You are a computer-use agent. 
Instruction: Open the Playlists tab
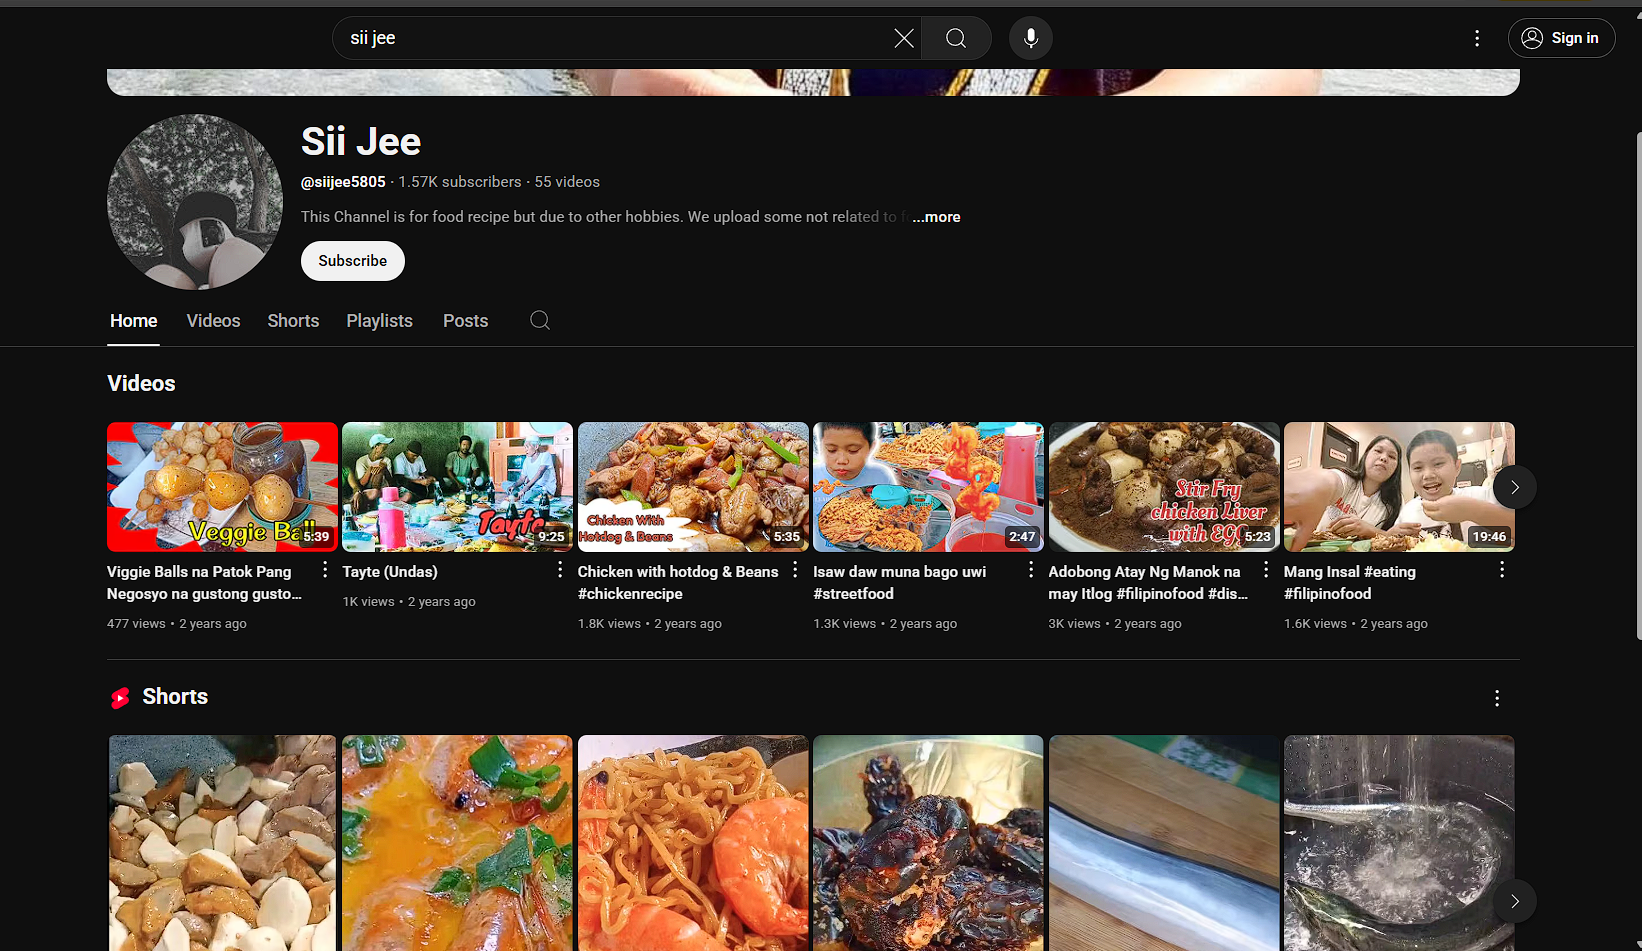(379, 321)
